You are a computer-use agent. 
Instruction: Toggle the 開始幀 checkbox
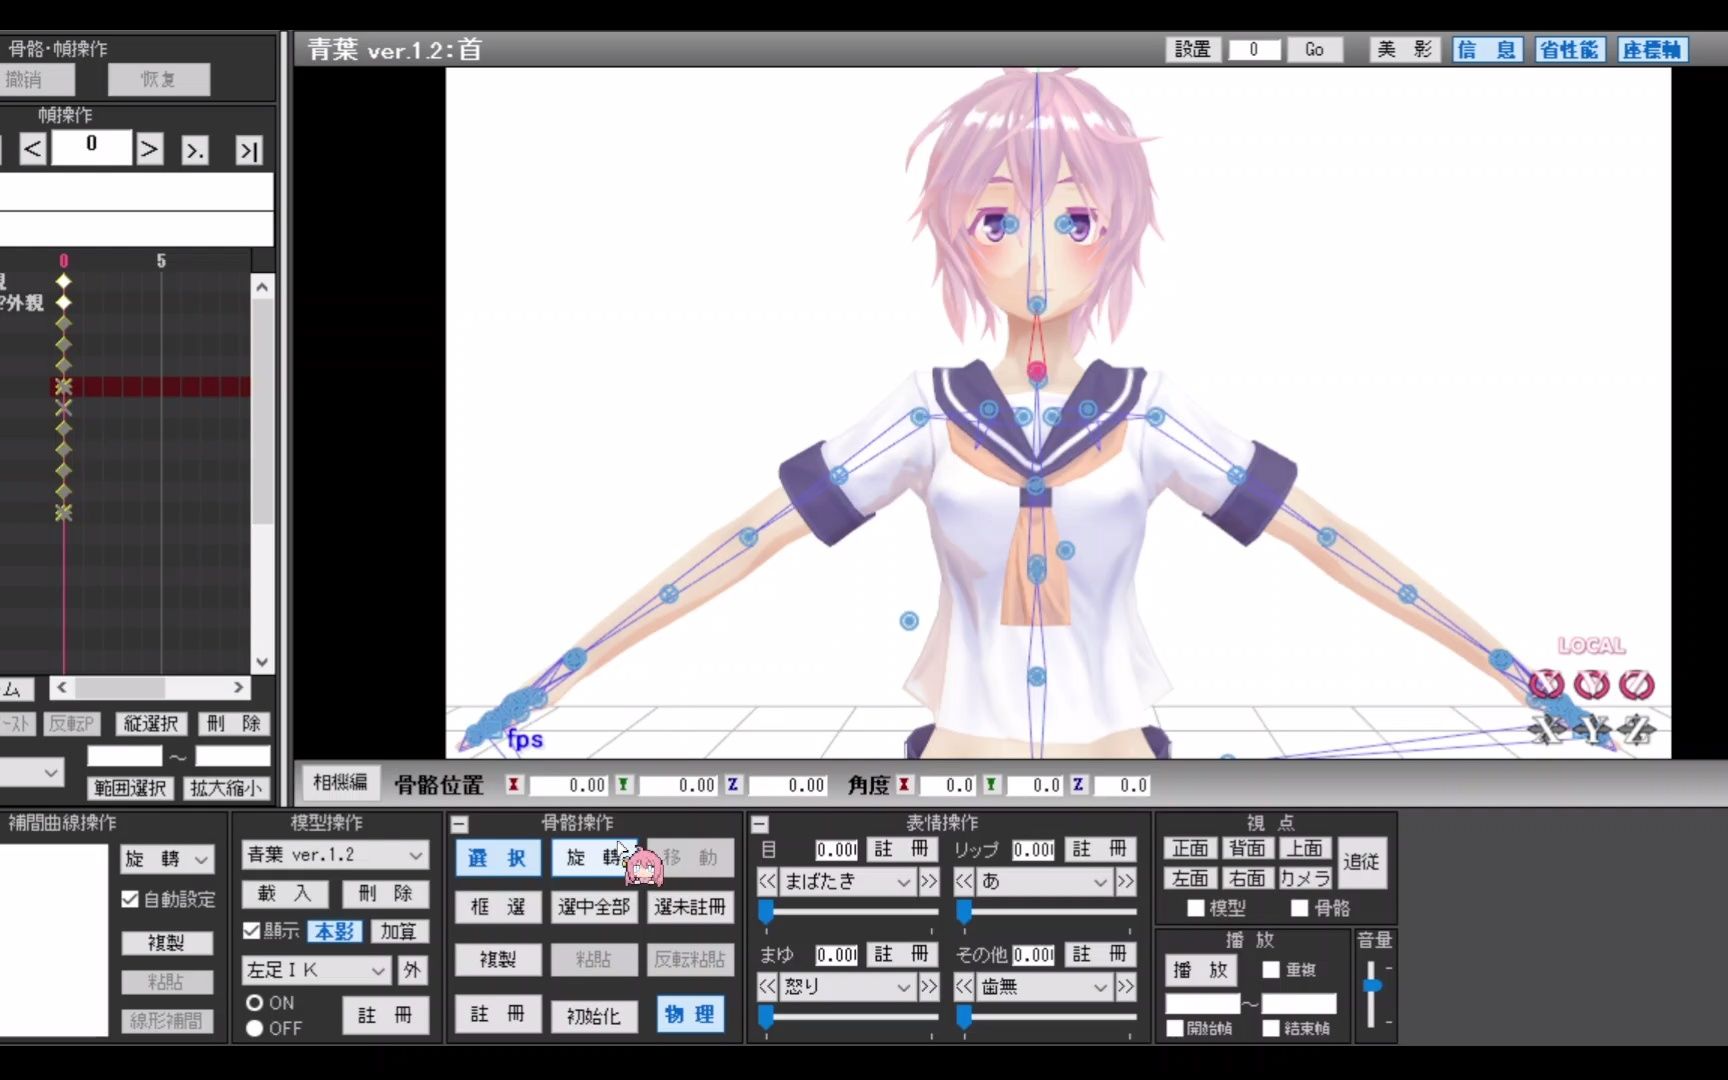[x=1175, y=1028]
